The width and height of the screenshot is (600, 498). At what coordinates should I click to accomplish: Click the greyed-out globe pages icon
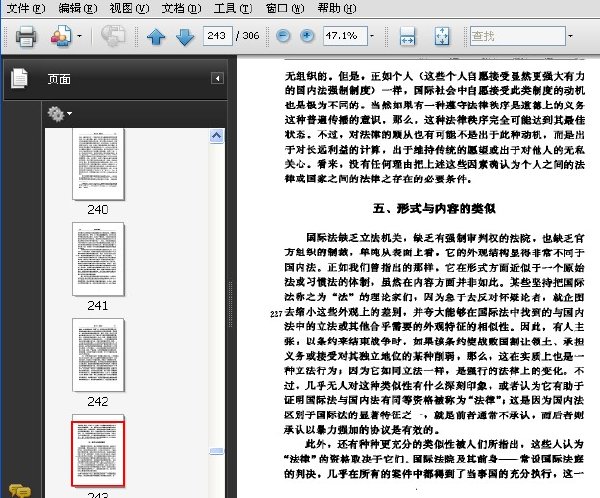tap(113, 36)
